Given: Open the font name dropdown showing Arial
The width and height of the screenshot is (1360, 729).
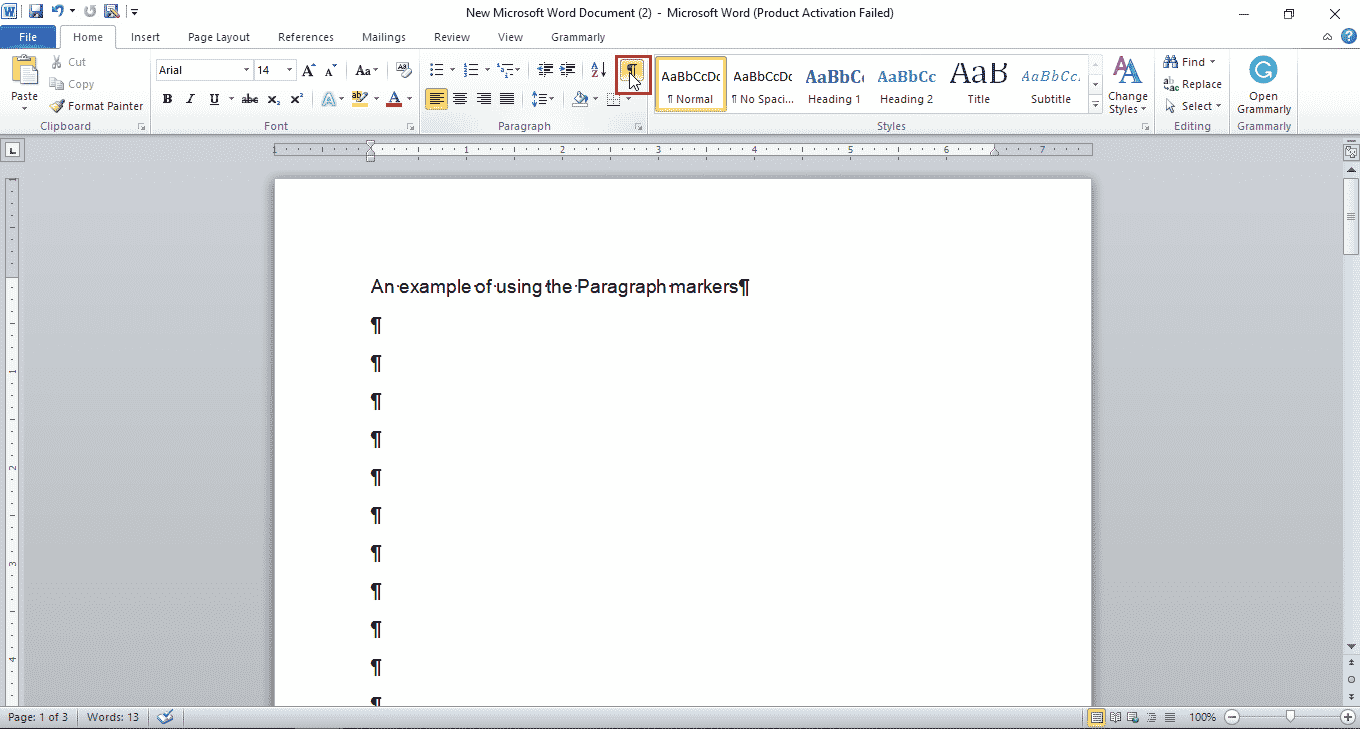Looking at the screenshot, I should coord(246,70).
